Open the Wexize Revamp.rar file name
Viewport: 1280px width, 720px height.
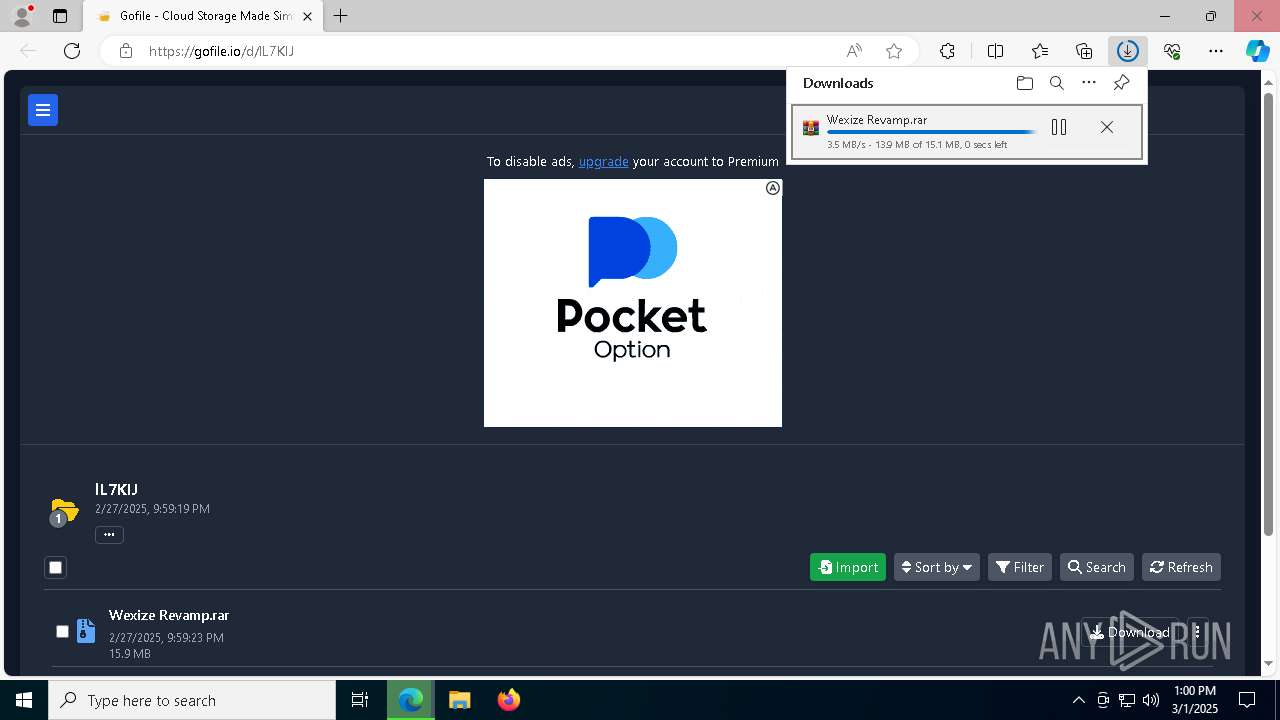coord(169,615)
